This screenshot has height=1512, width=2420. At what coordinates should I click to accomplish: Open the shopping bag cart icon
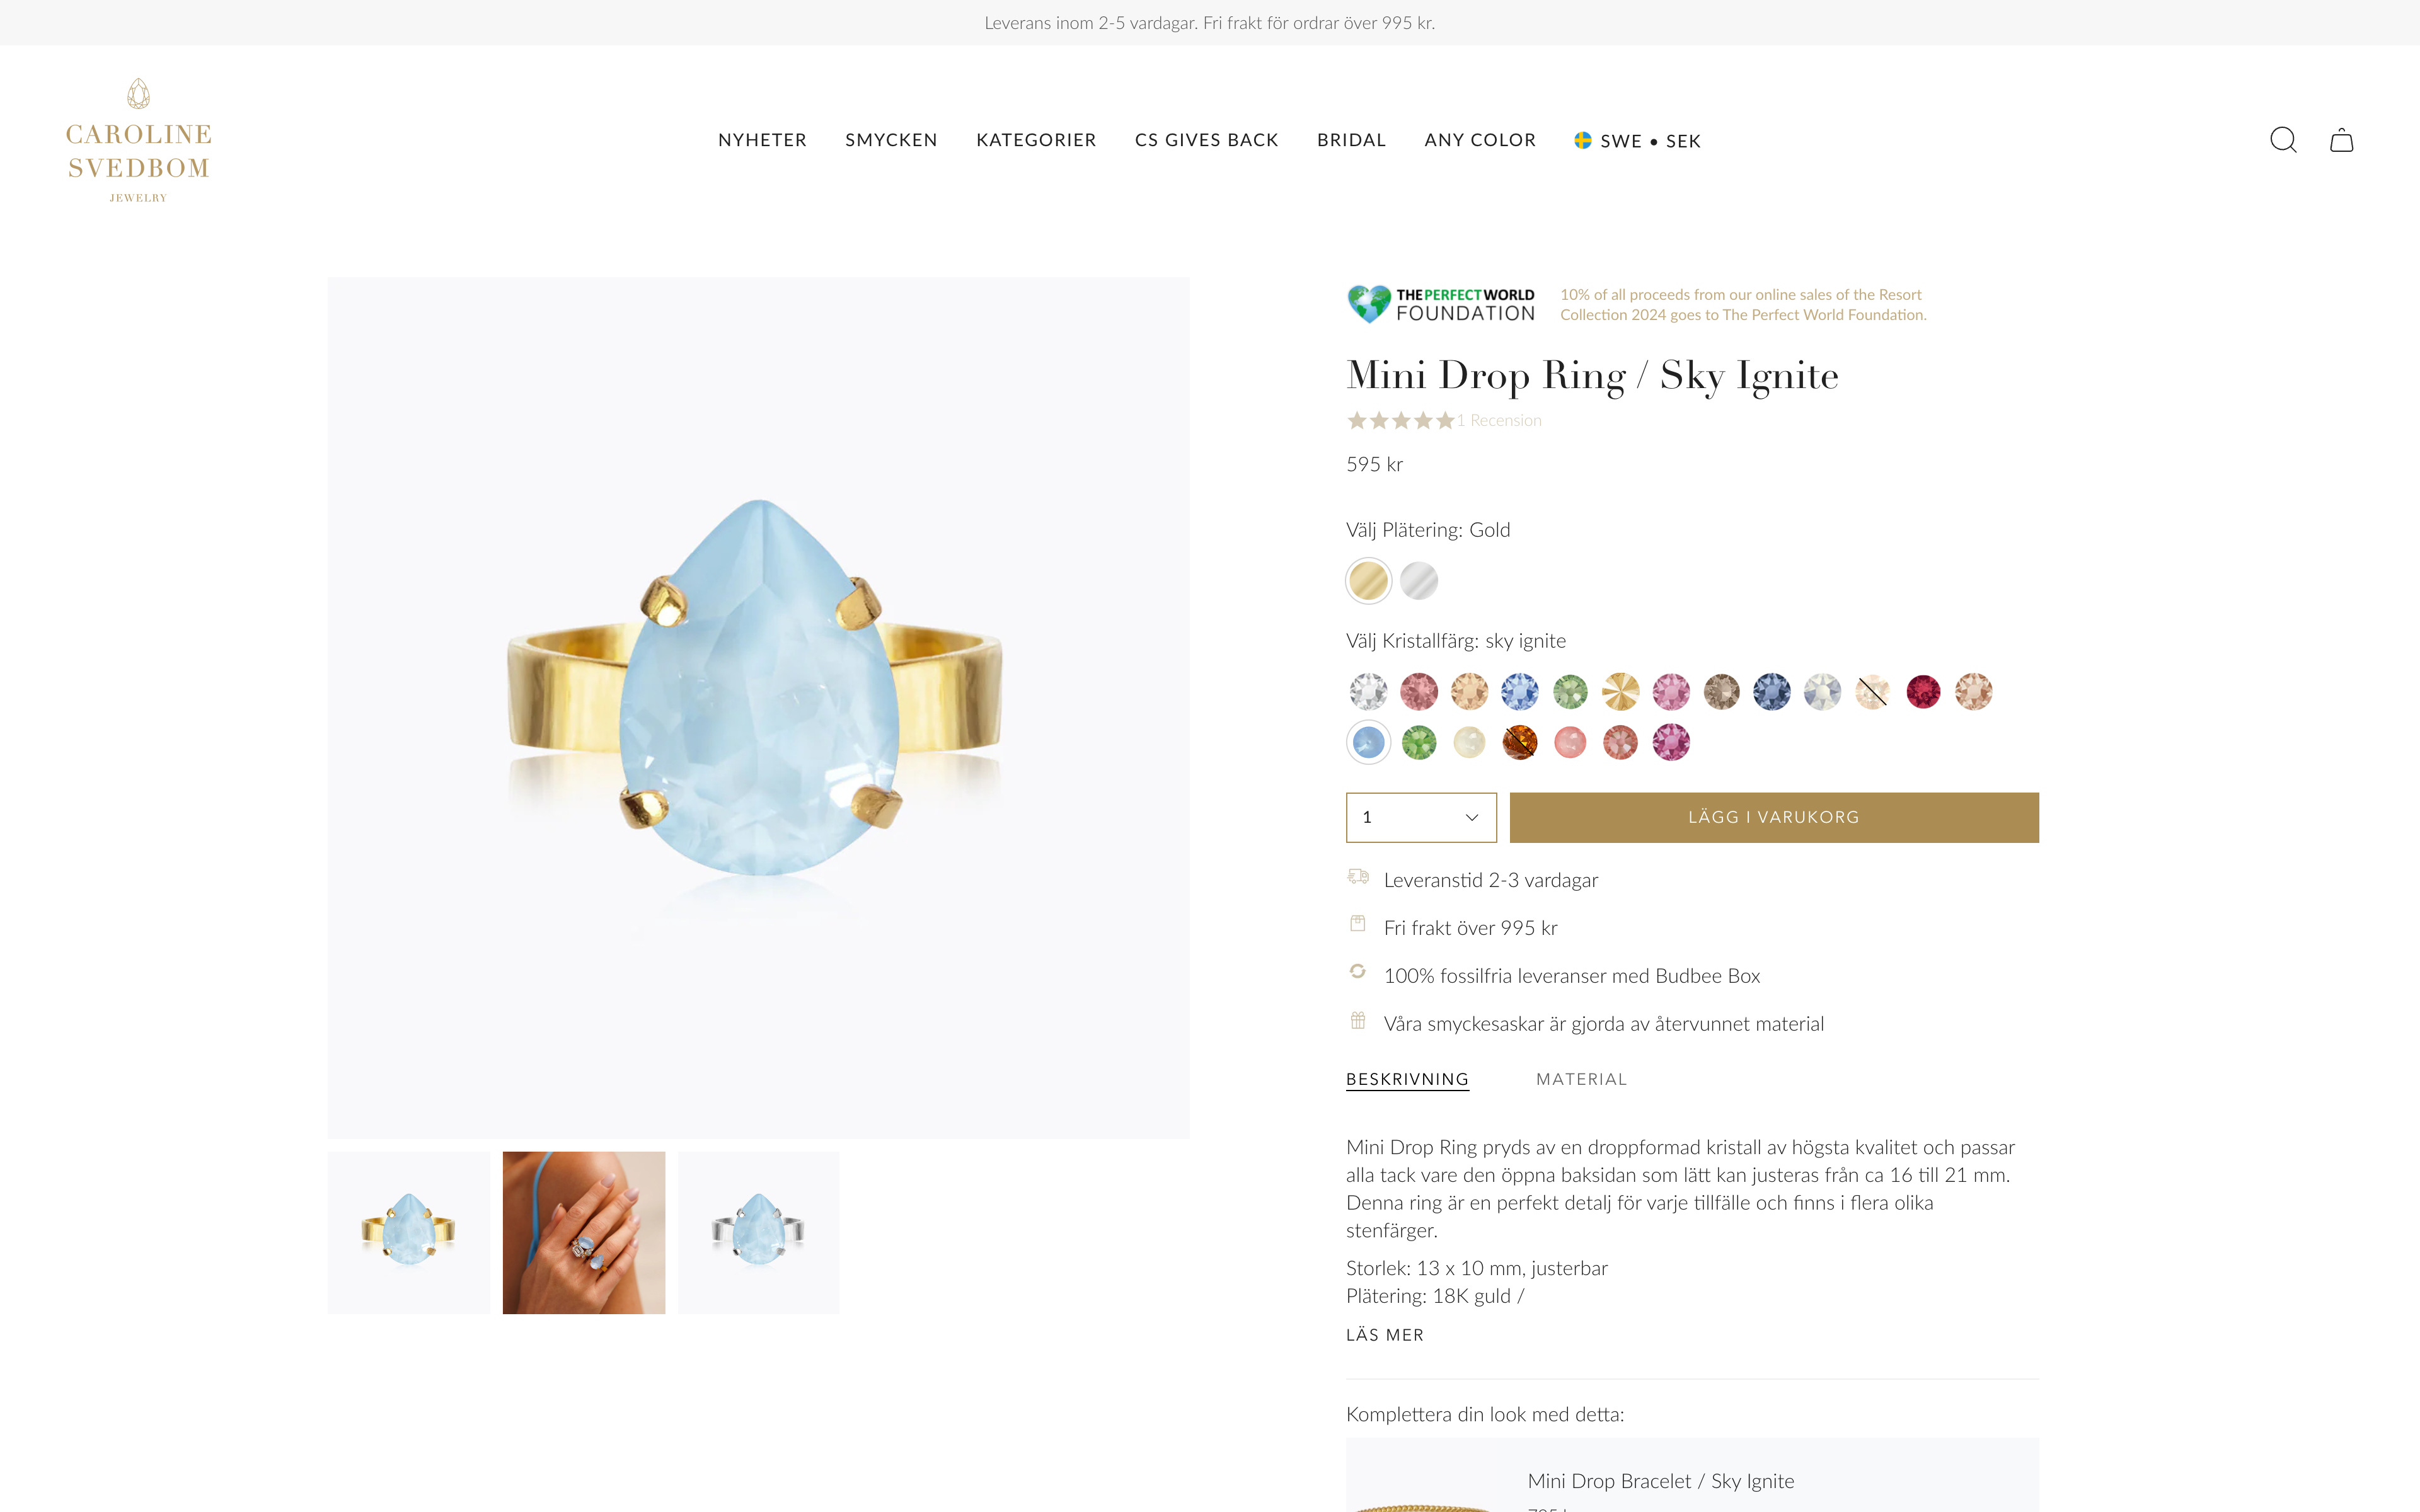point(2341,140)
